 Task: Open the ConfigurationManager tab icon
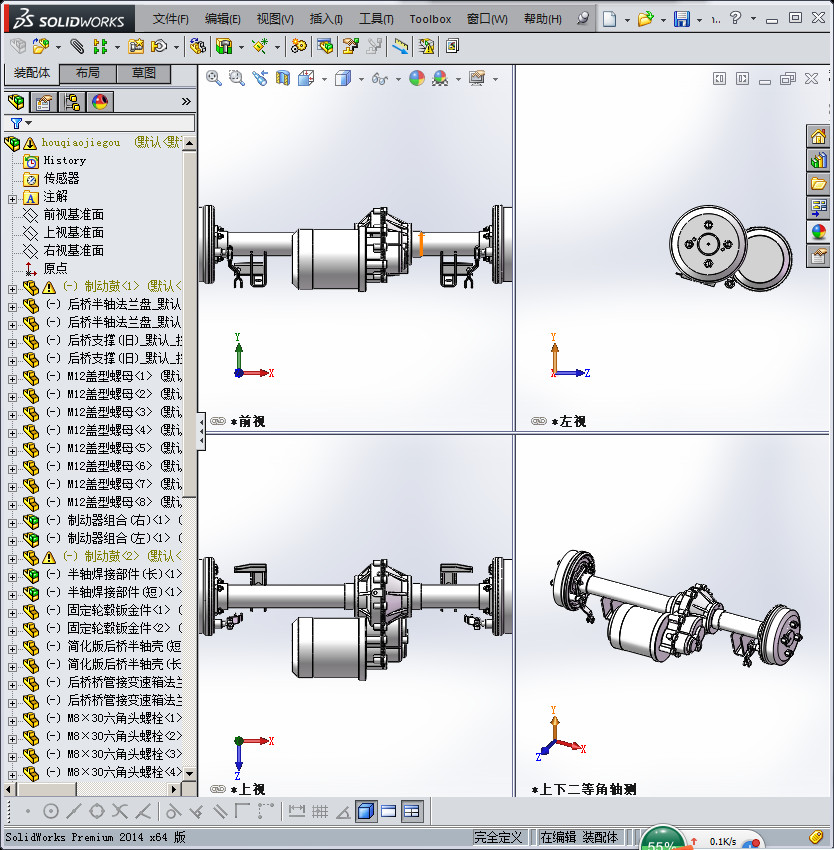tap(72, 102)
